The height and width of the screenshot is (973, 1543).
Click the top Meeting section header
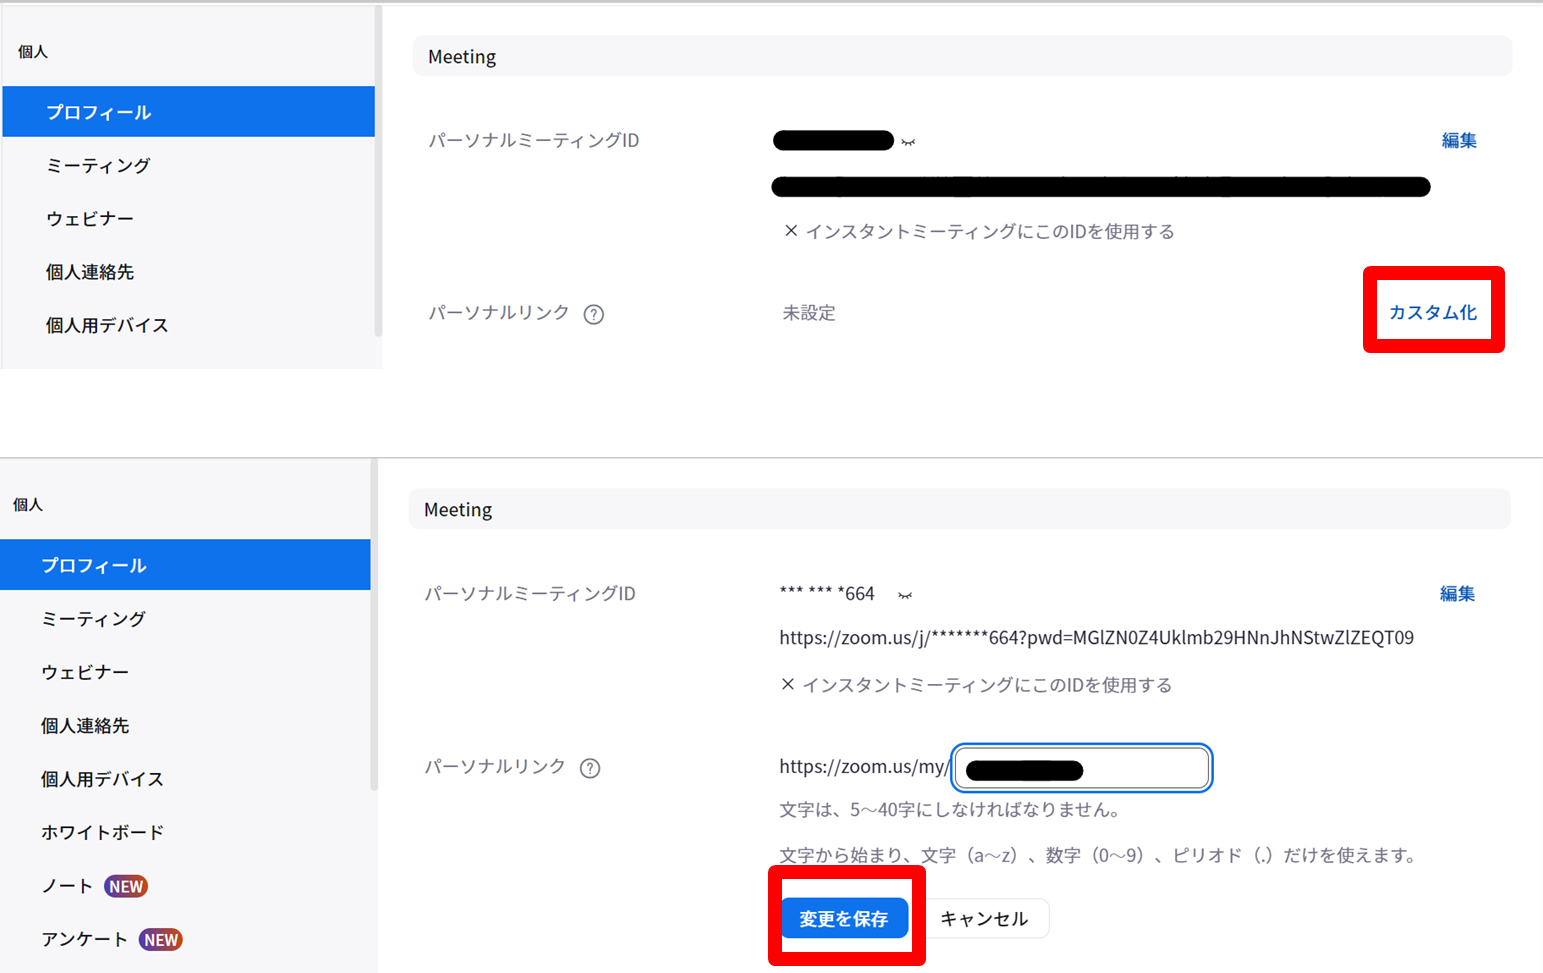962,56
